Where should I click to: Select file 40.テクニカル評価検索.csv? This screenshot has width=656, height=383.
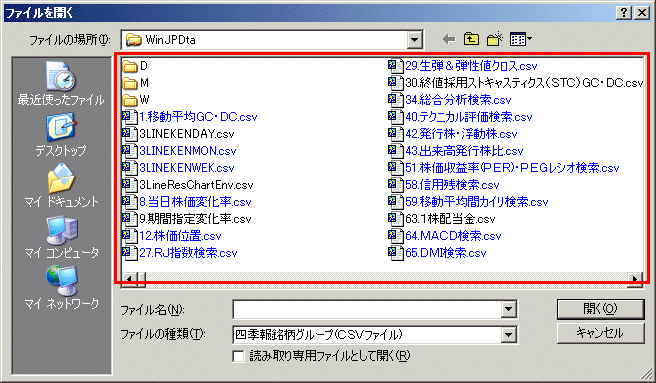point(469,117)
